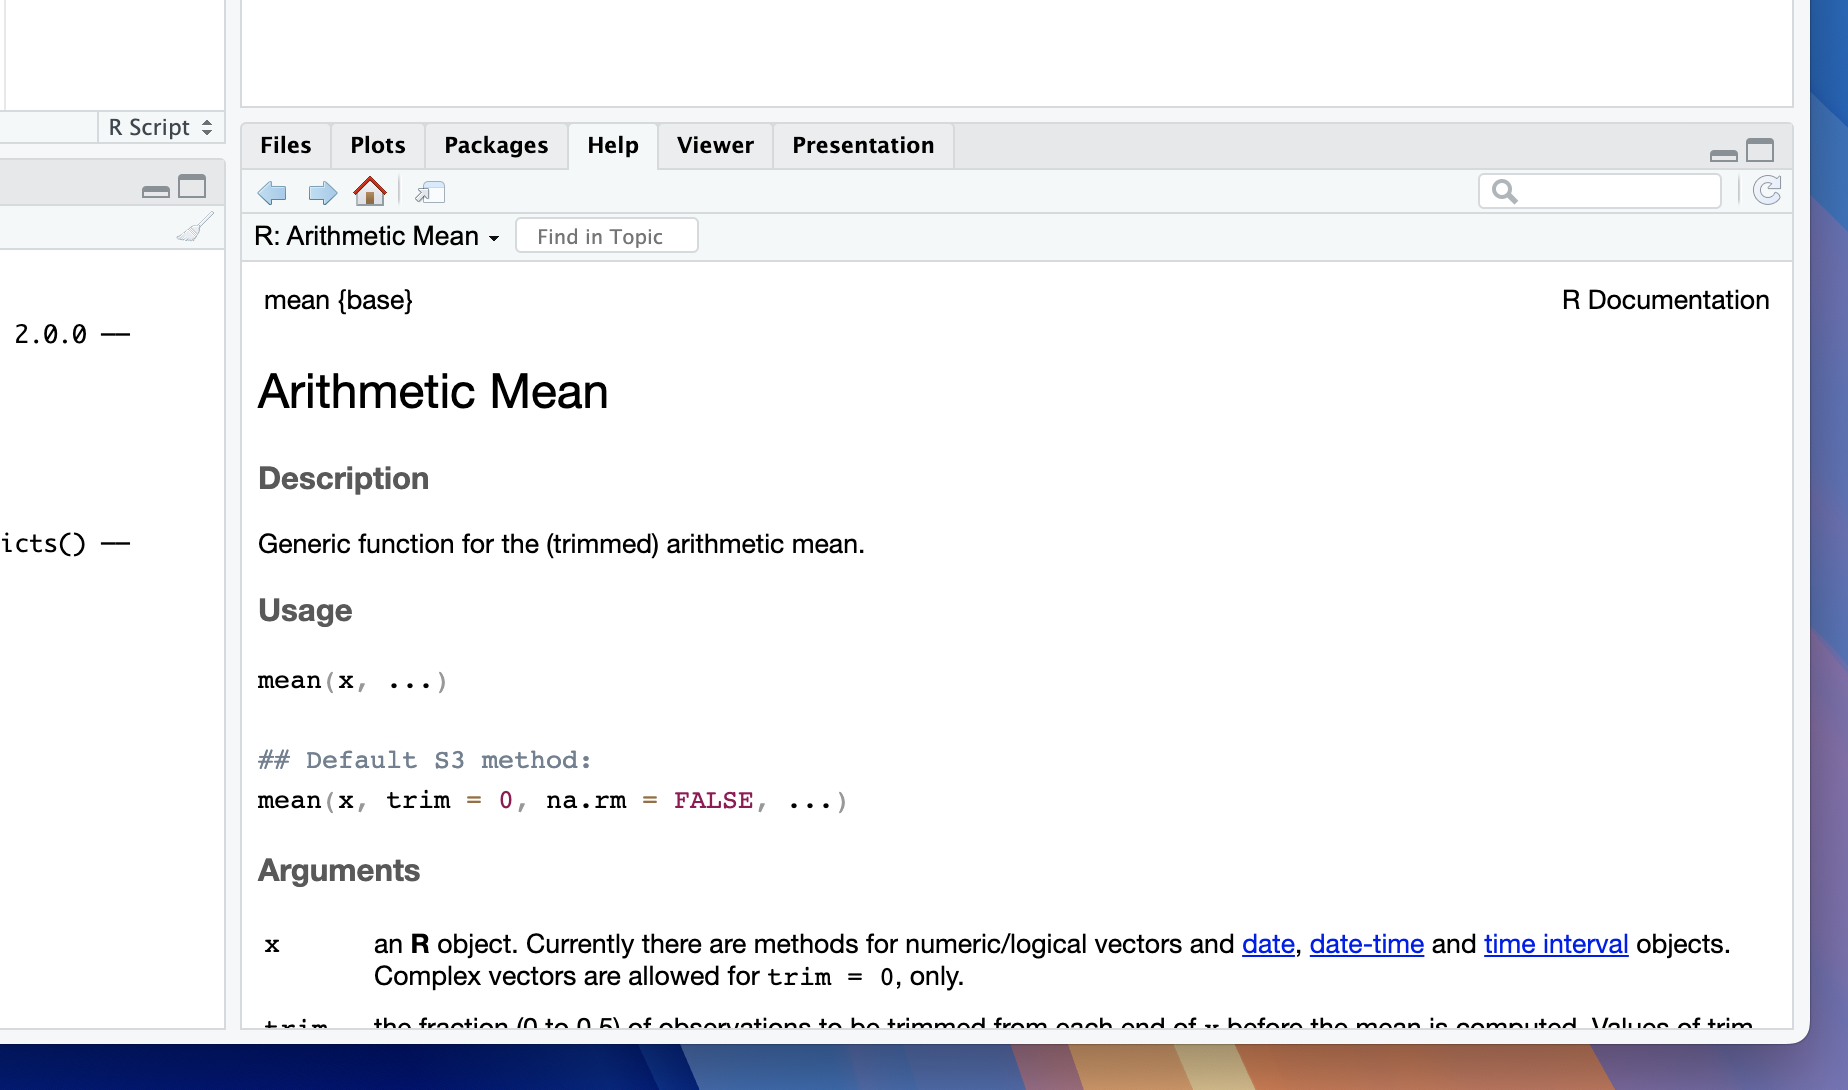Switch to the Files tab
The height and width of the screenshot is (1090, 1848).
pyautogui.click(x=286, y=145)
